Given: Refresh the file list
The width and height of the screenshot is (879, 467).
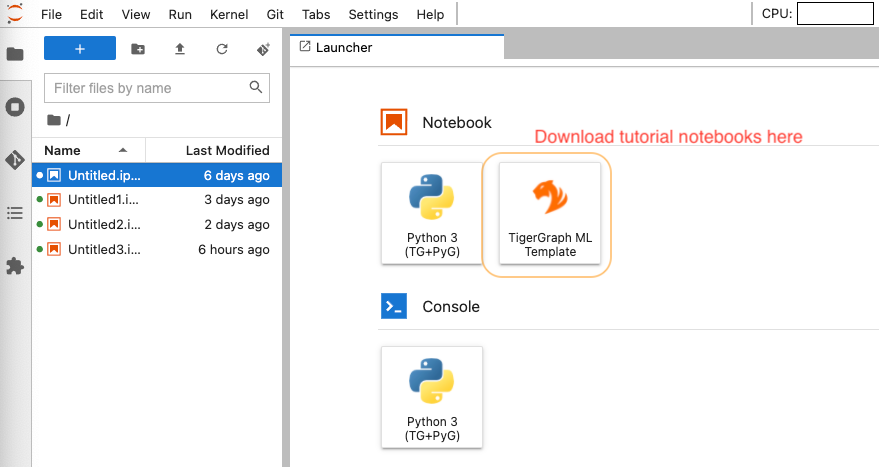Looking at the screenshot, I should 222,49.
